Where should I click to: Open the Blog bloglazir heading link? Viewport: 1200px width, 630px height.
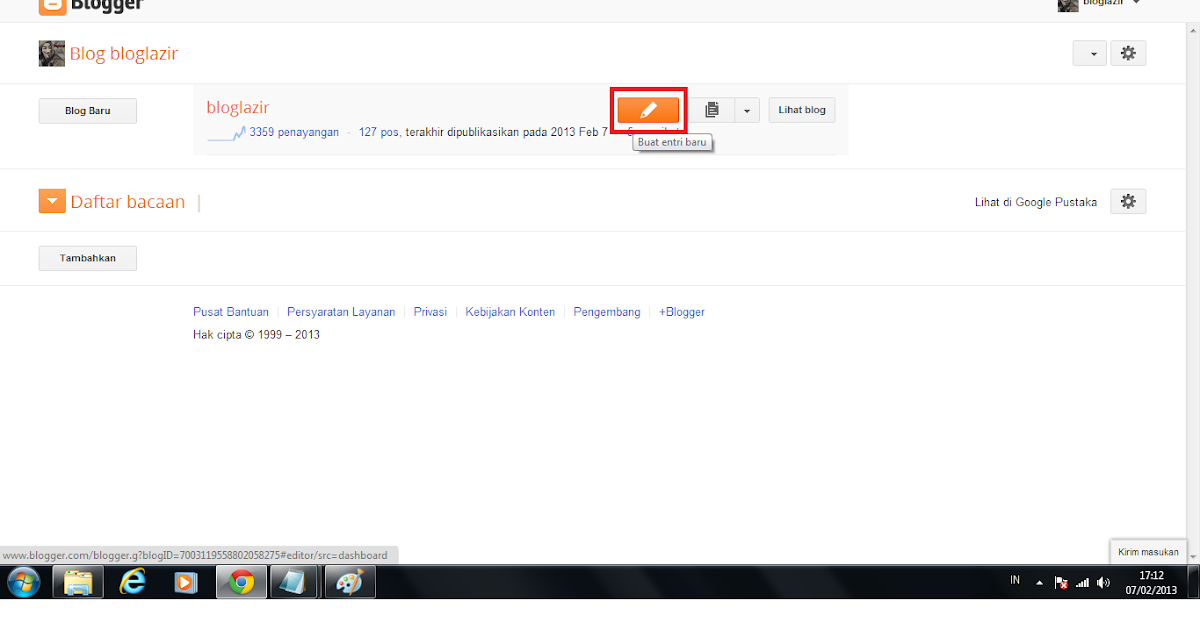(x=124, y=54)
